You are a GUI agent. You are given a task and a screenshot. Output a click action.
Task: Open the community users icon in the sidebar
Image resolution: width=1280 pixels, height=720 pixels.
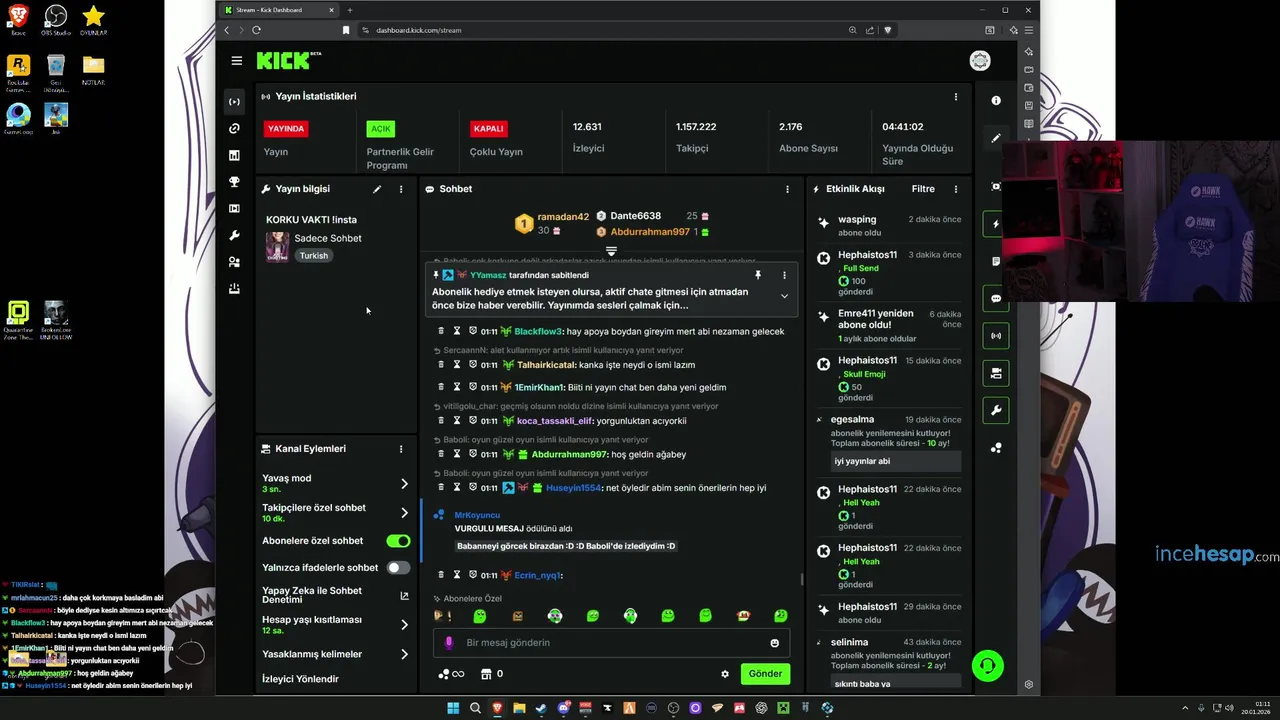point(234,262)
